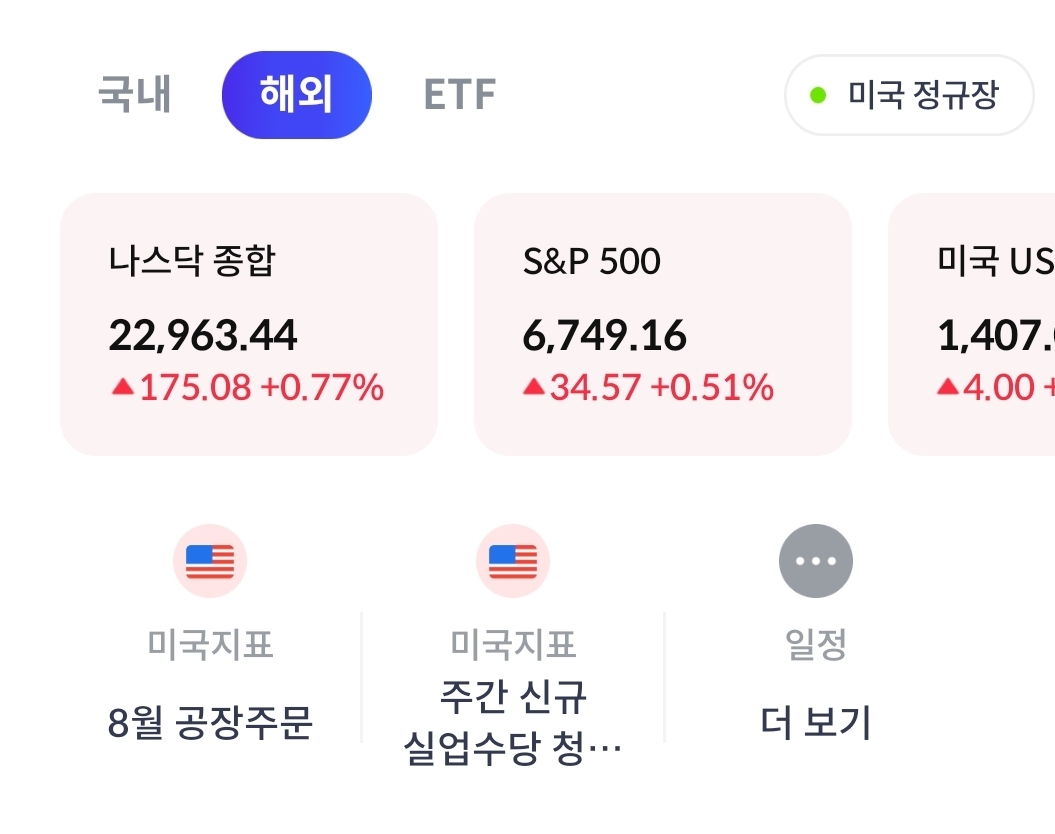Tap the 더 보기 schedule link
Viewport: 1055px width, 834px height.
pos(816,722)
